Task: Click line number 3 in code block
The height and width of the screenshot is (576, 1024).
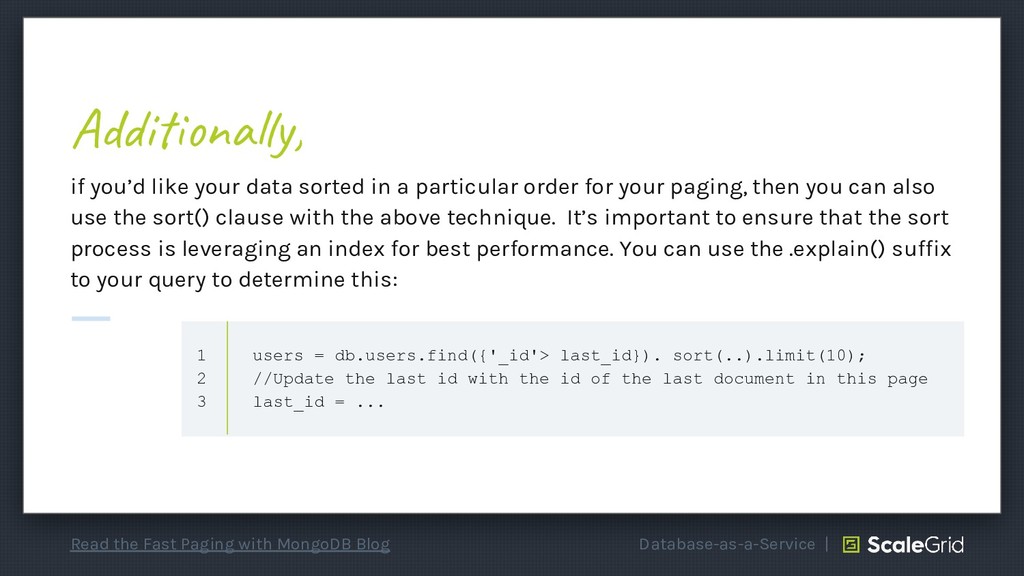Action: tap(201, 401)
